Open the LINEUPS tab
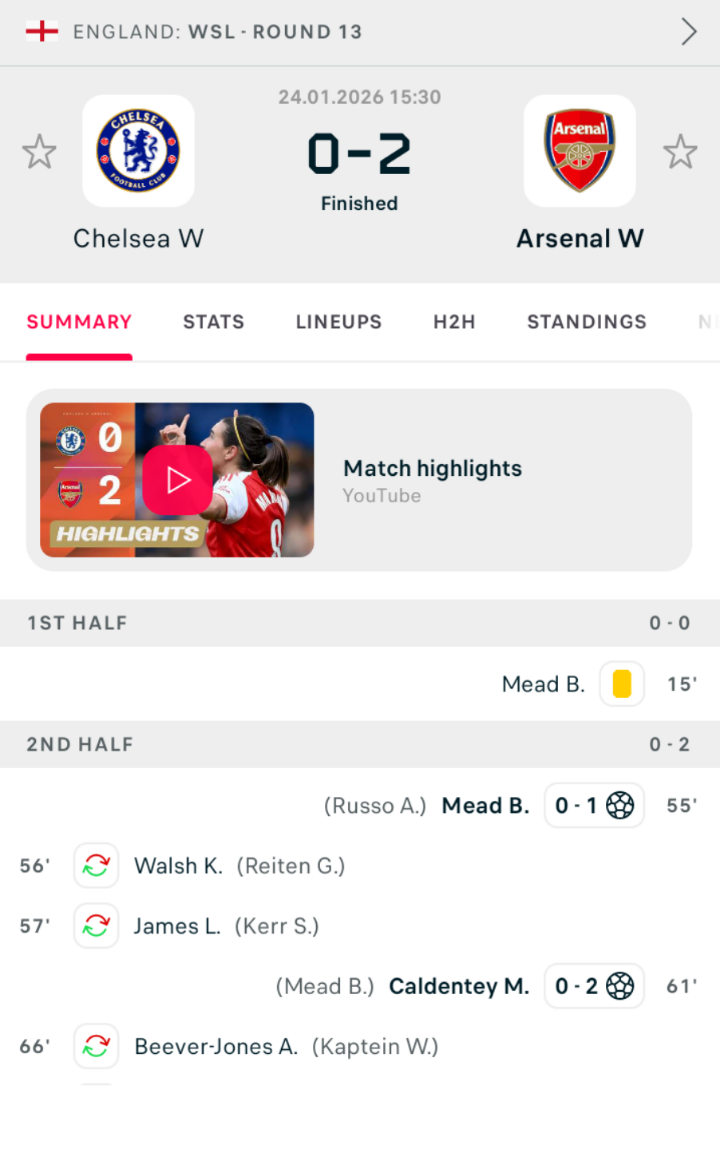 coord(338,322)
